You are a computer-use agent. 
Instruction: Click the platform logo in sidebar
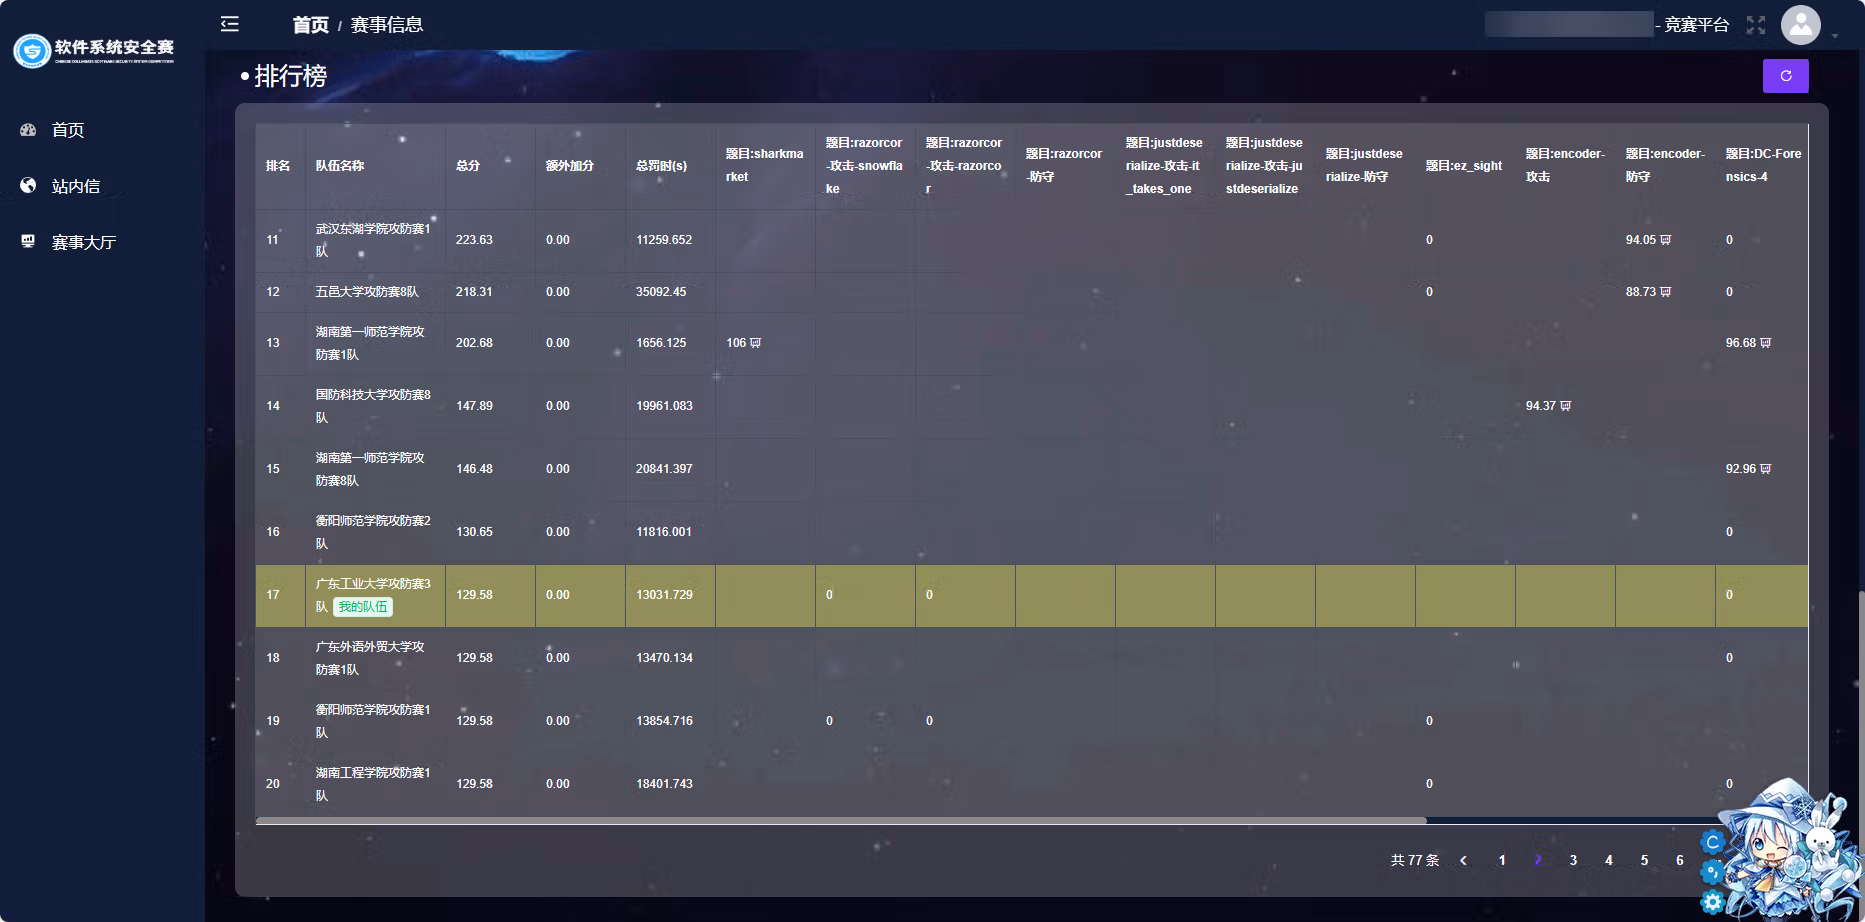point(95,50)
